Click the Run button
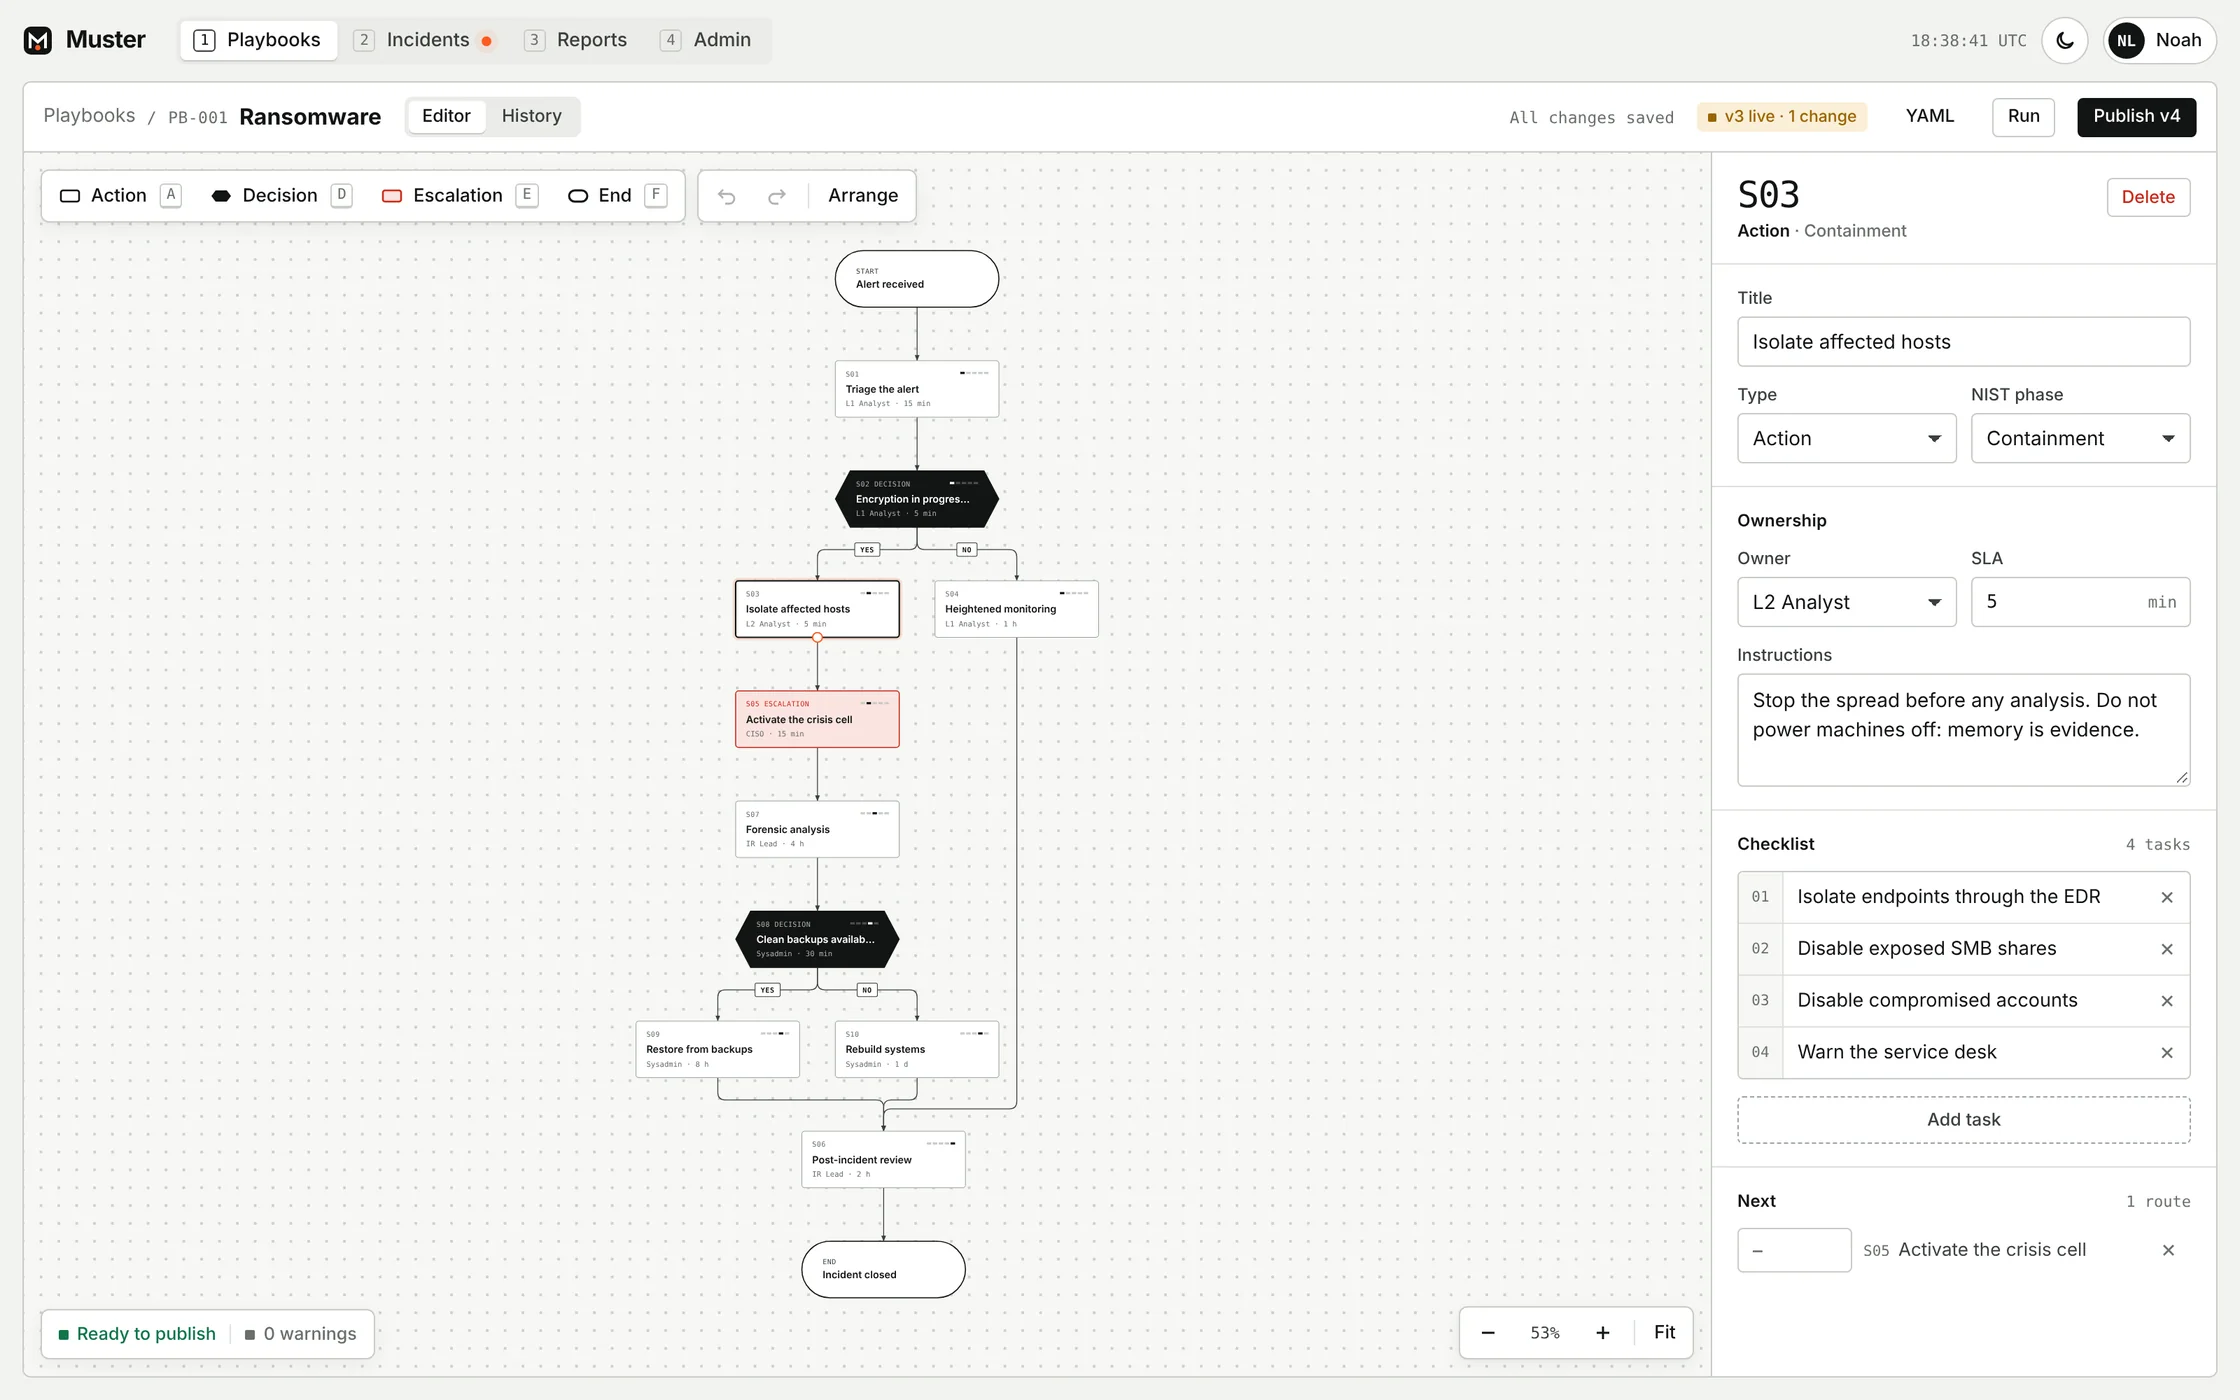The width and height of the screenshot is (2240, 1400). click(2023, 117)
